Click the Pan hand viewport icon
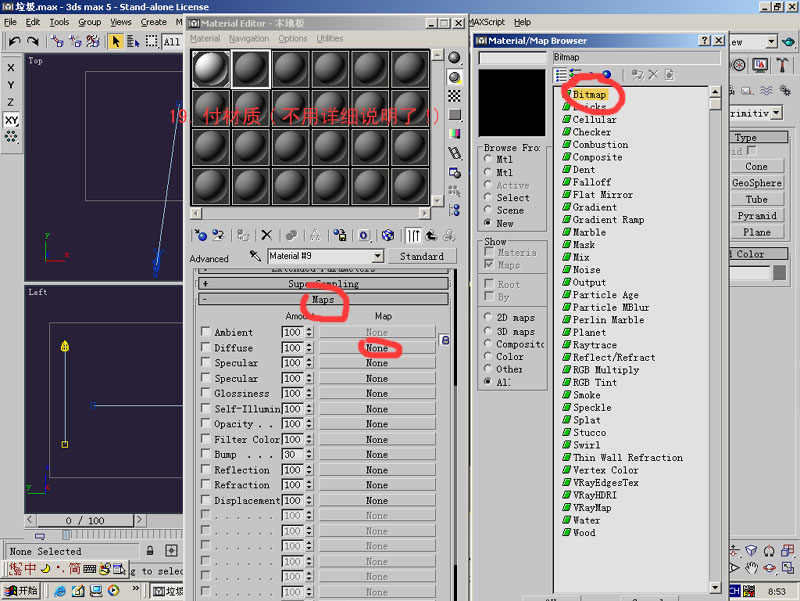The width and height of the screenshot is (800, 601). point(751,567)
